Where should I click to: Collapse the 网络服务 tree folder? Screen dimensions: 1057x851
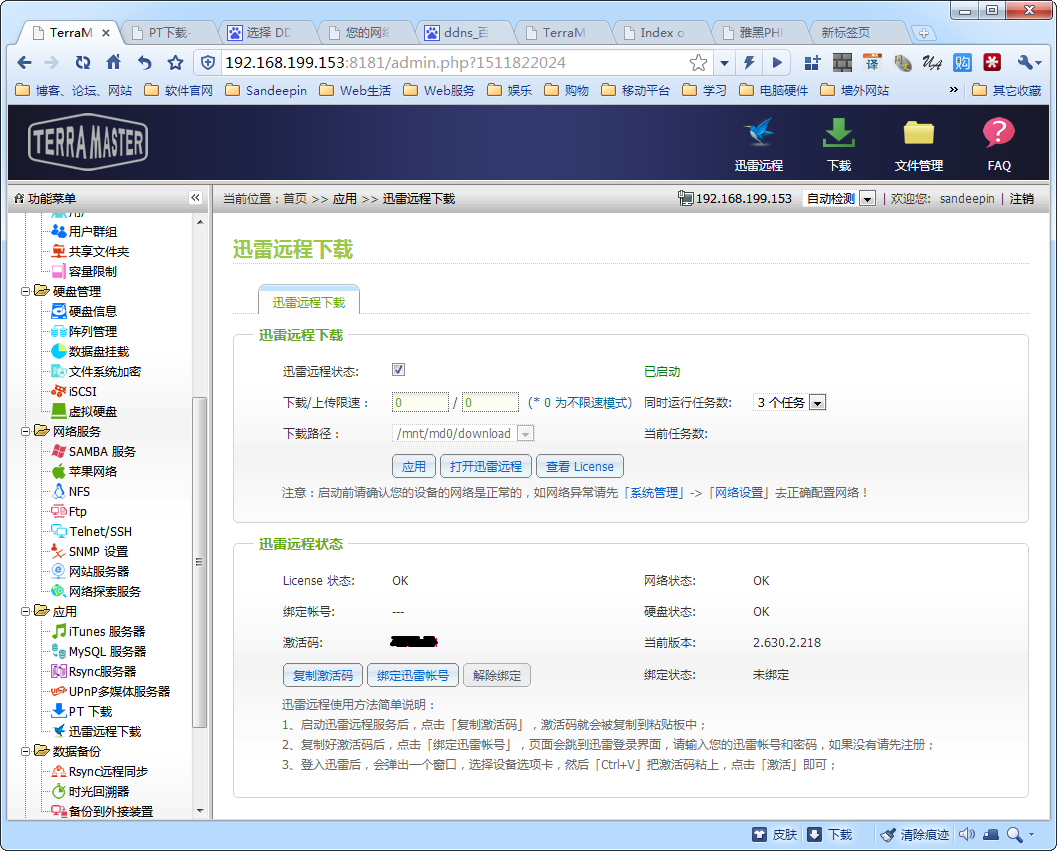(x=26, y=432)
